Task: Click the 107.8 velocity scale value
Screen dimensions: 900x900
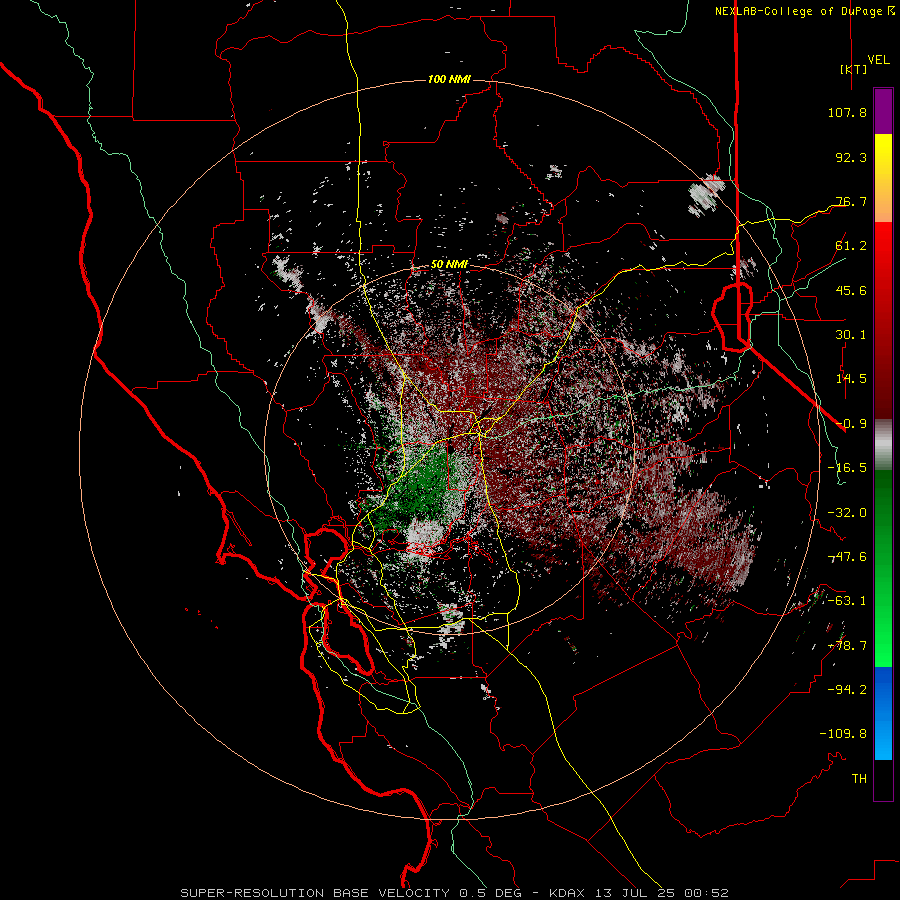Action: [847, 112]
